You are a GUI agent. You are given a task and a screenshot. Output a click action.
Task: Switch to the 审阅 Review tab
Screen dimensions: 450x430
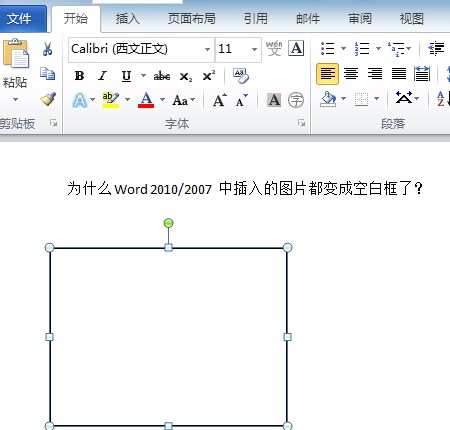pos(360,19)
